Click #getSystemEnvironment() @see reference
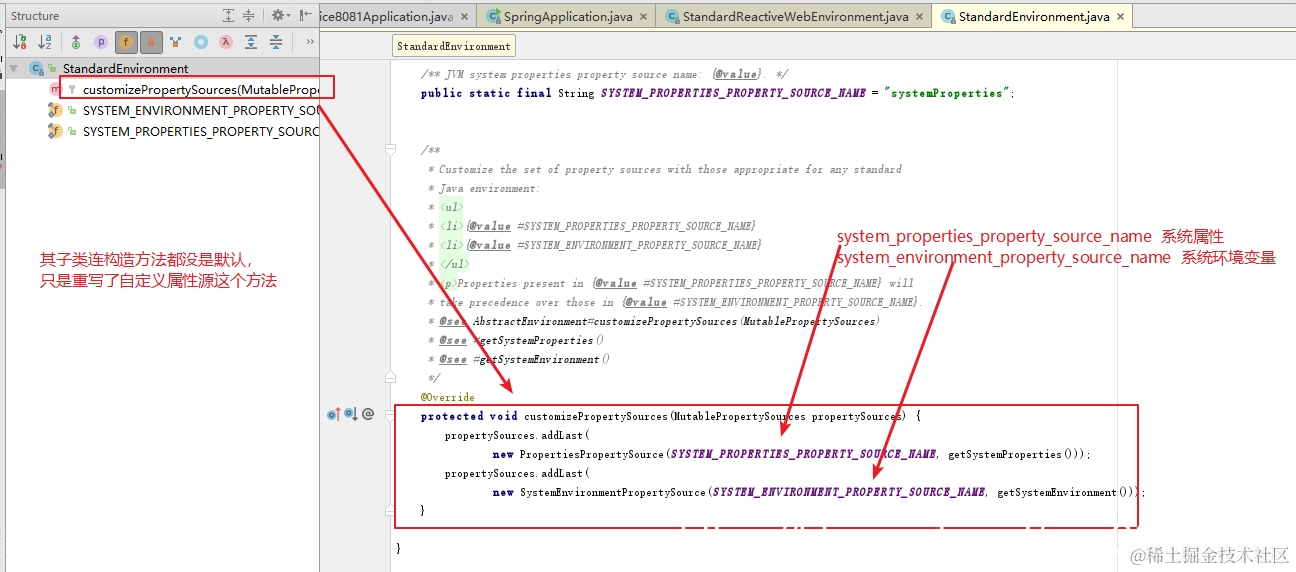The height and width of the screenshot is (572, 1296). coord(542,359)
